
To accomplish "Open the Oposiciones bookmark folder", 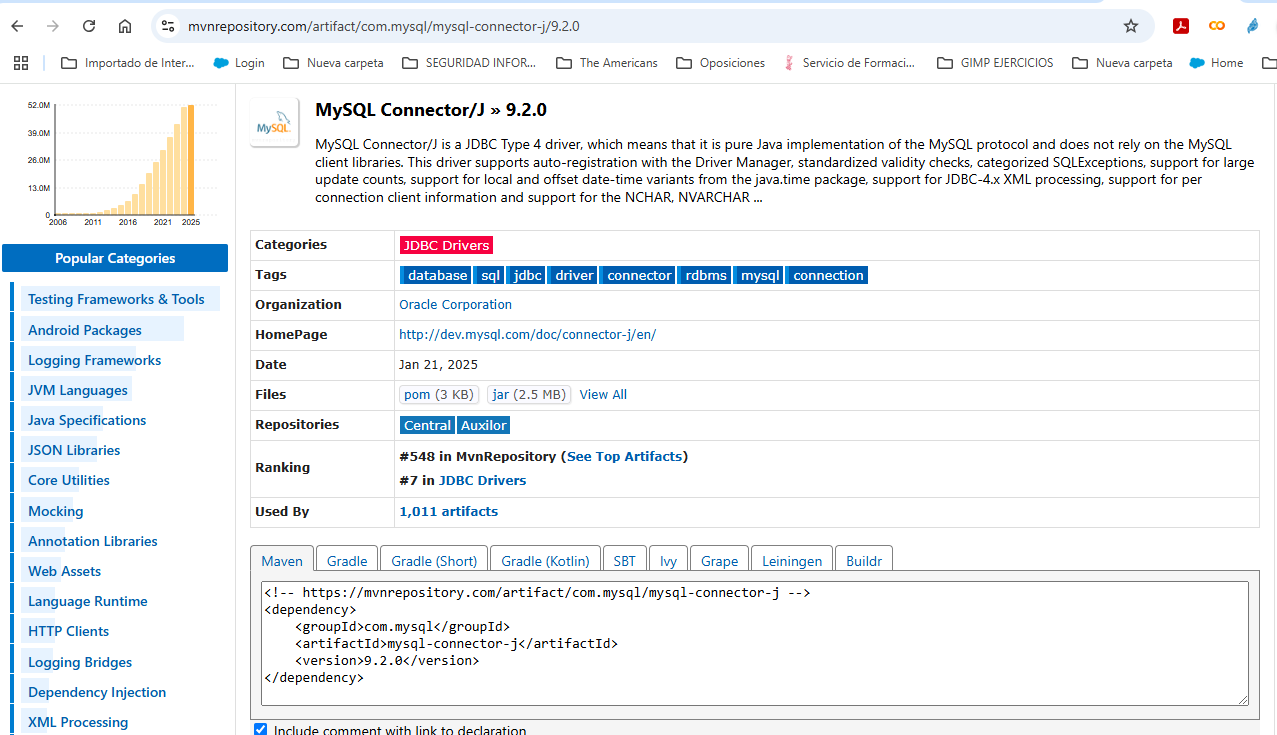I will (720, 63).
